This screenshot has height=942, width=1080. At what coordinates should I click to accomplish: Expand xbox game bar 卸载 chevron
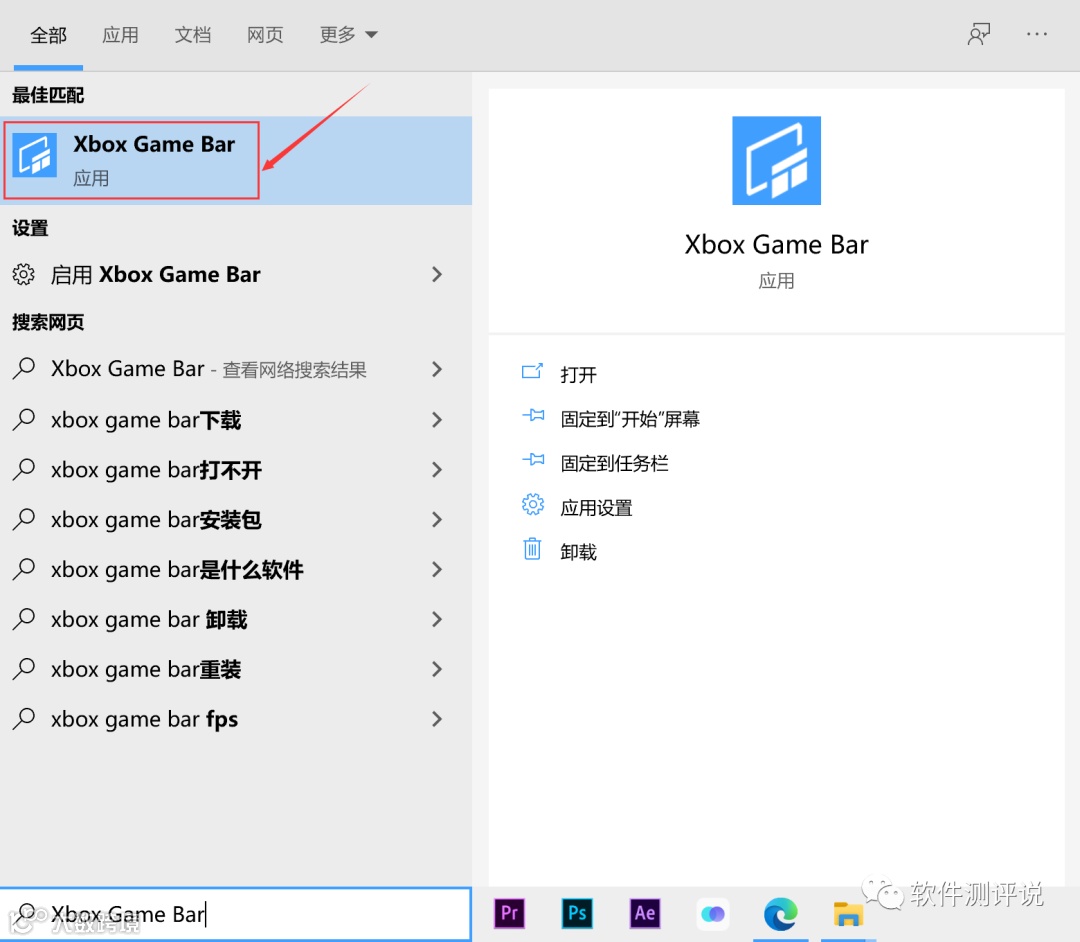point(437,619)
